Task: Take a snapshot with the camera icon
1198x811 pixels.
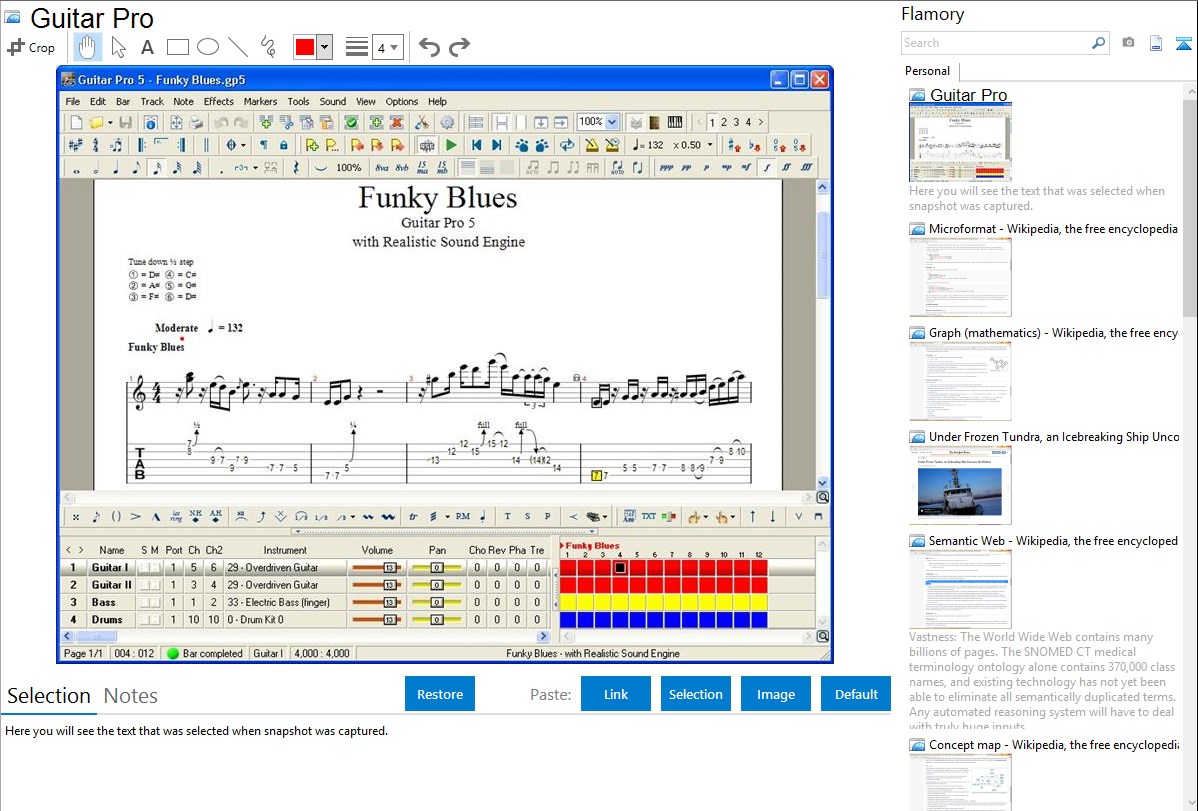Action: tap(1128, 43)
